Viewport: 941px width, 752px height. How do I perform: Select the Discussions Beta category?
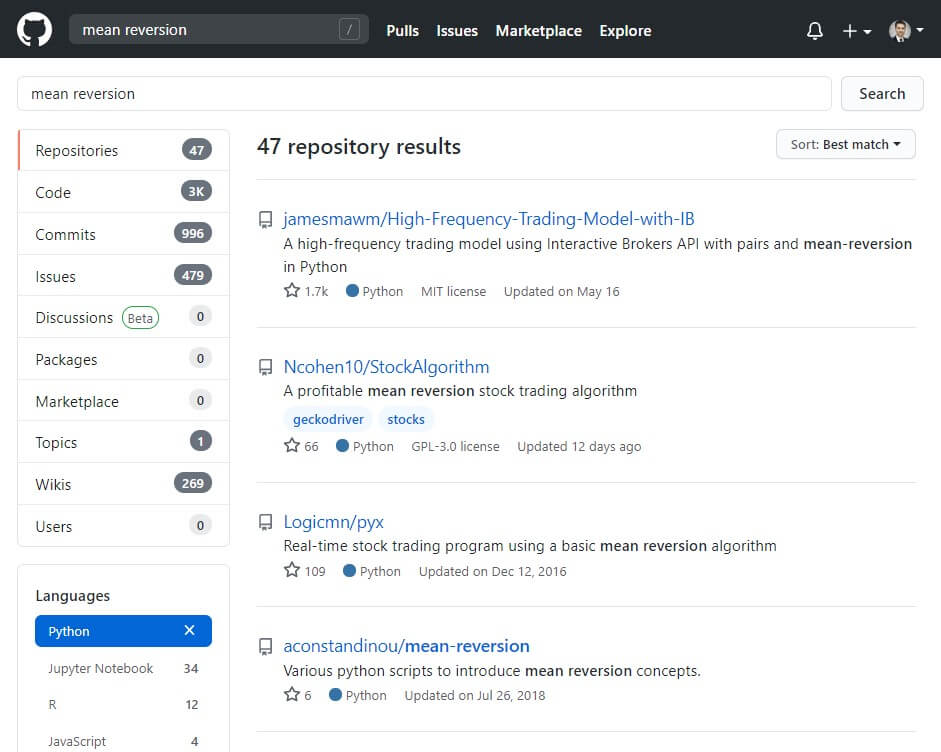[x=124, y=317]
